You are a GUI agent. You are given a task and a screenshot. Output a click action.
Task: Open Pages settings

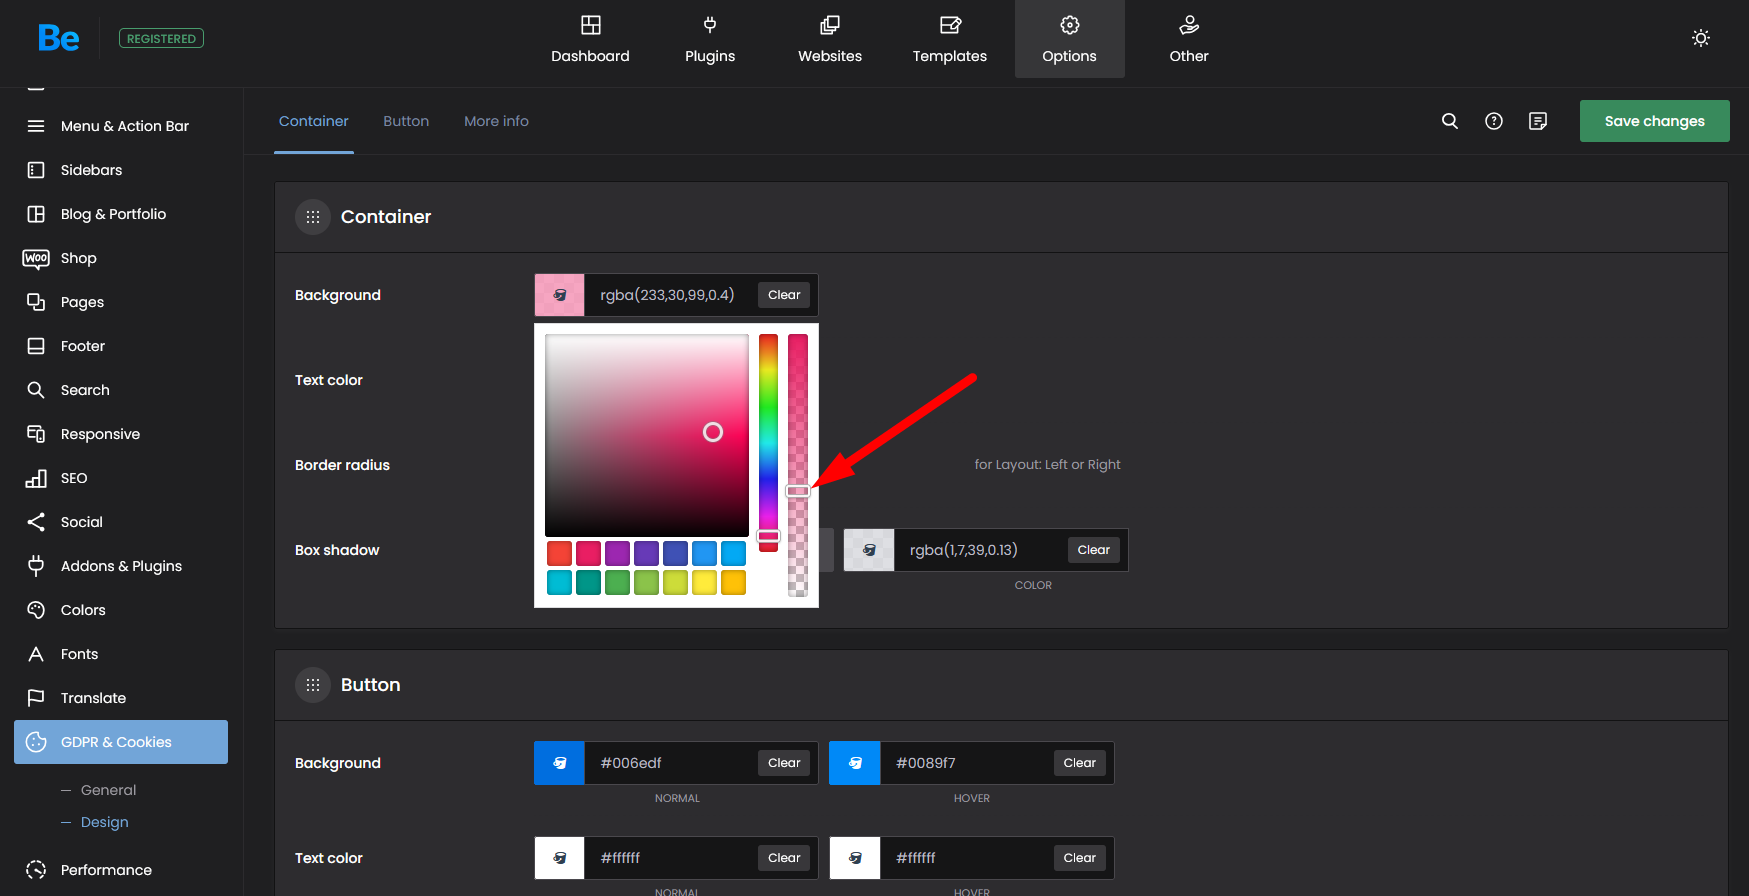tap(121, 302)
